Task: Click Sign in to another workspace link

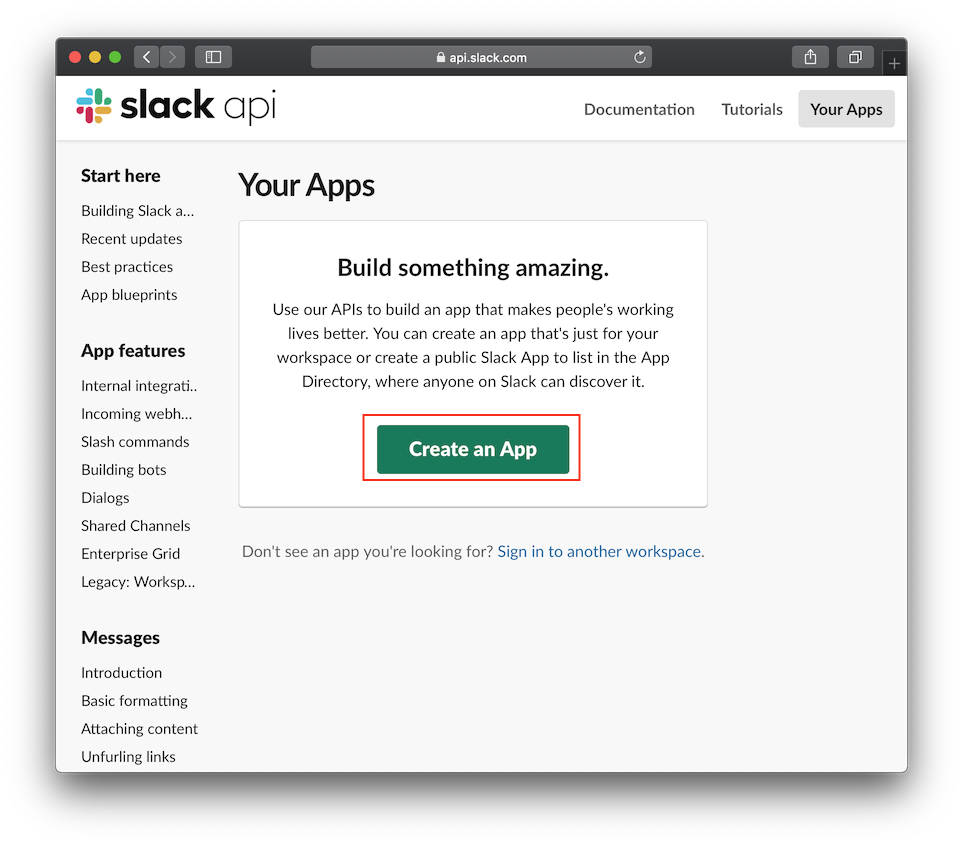Action: pyautogui.click(x=601, y=552)
